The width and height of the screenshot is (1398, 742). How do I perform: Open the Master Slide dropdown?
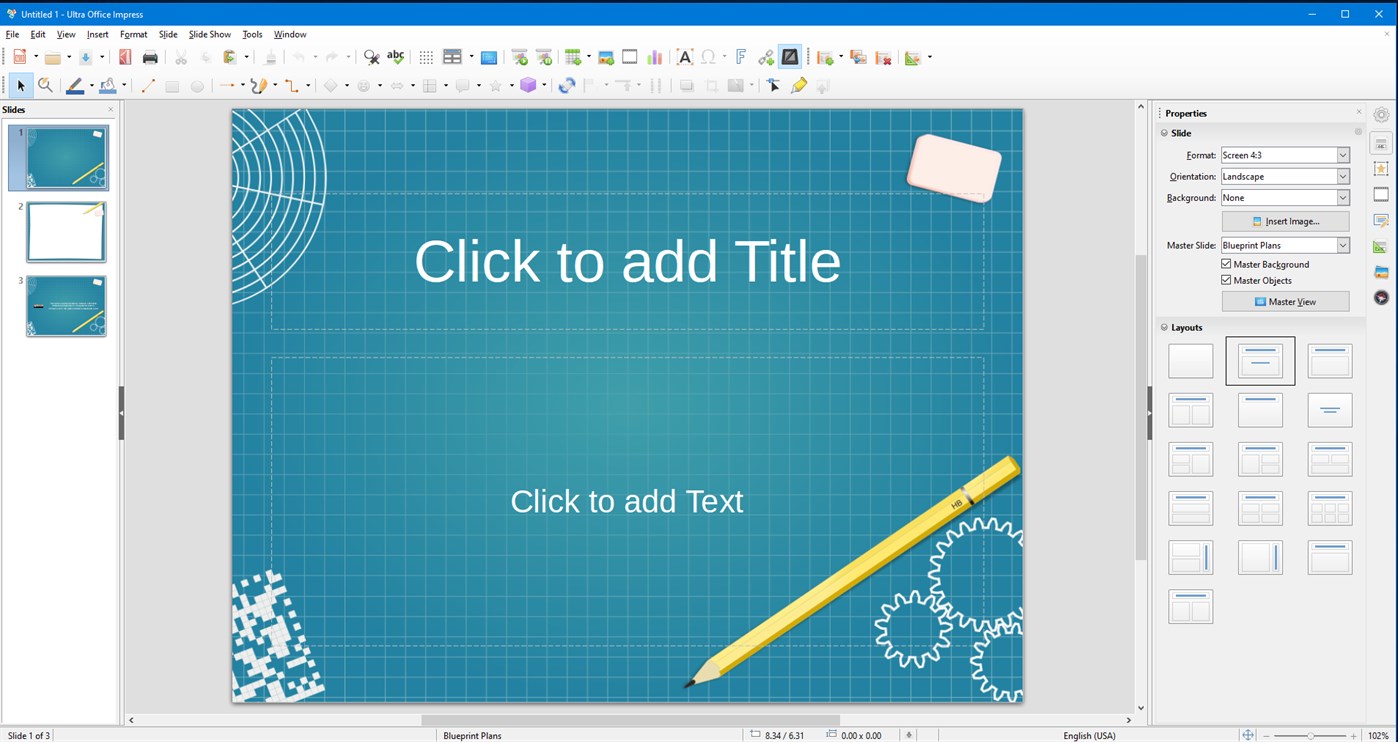(x=1343, y=245)
